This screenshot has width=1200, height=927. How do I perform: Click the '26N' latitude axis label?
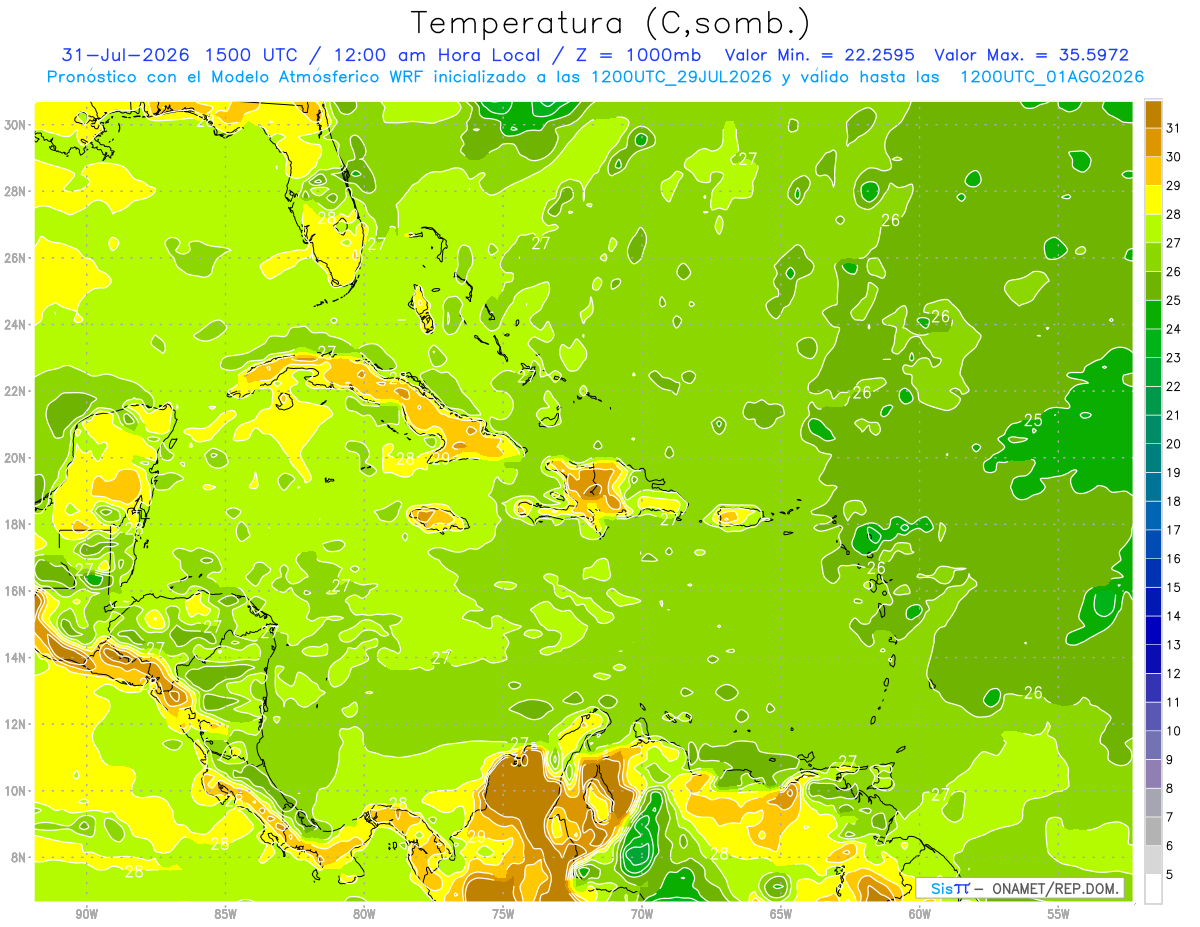click(x=17, y=257)
